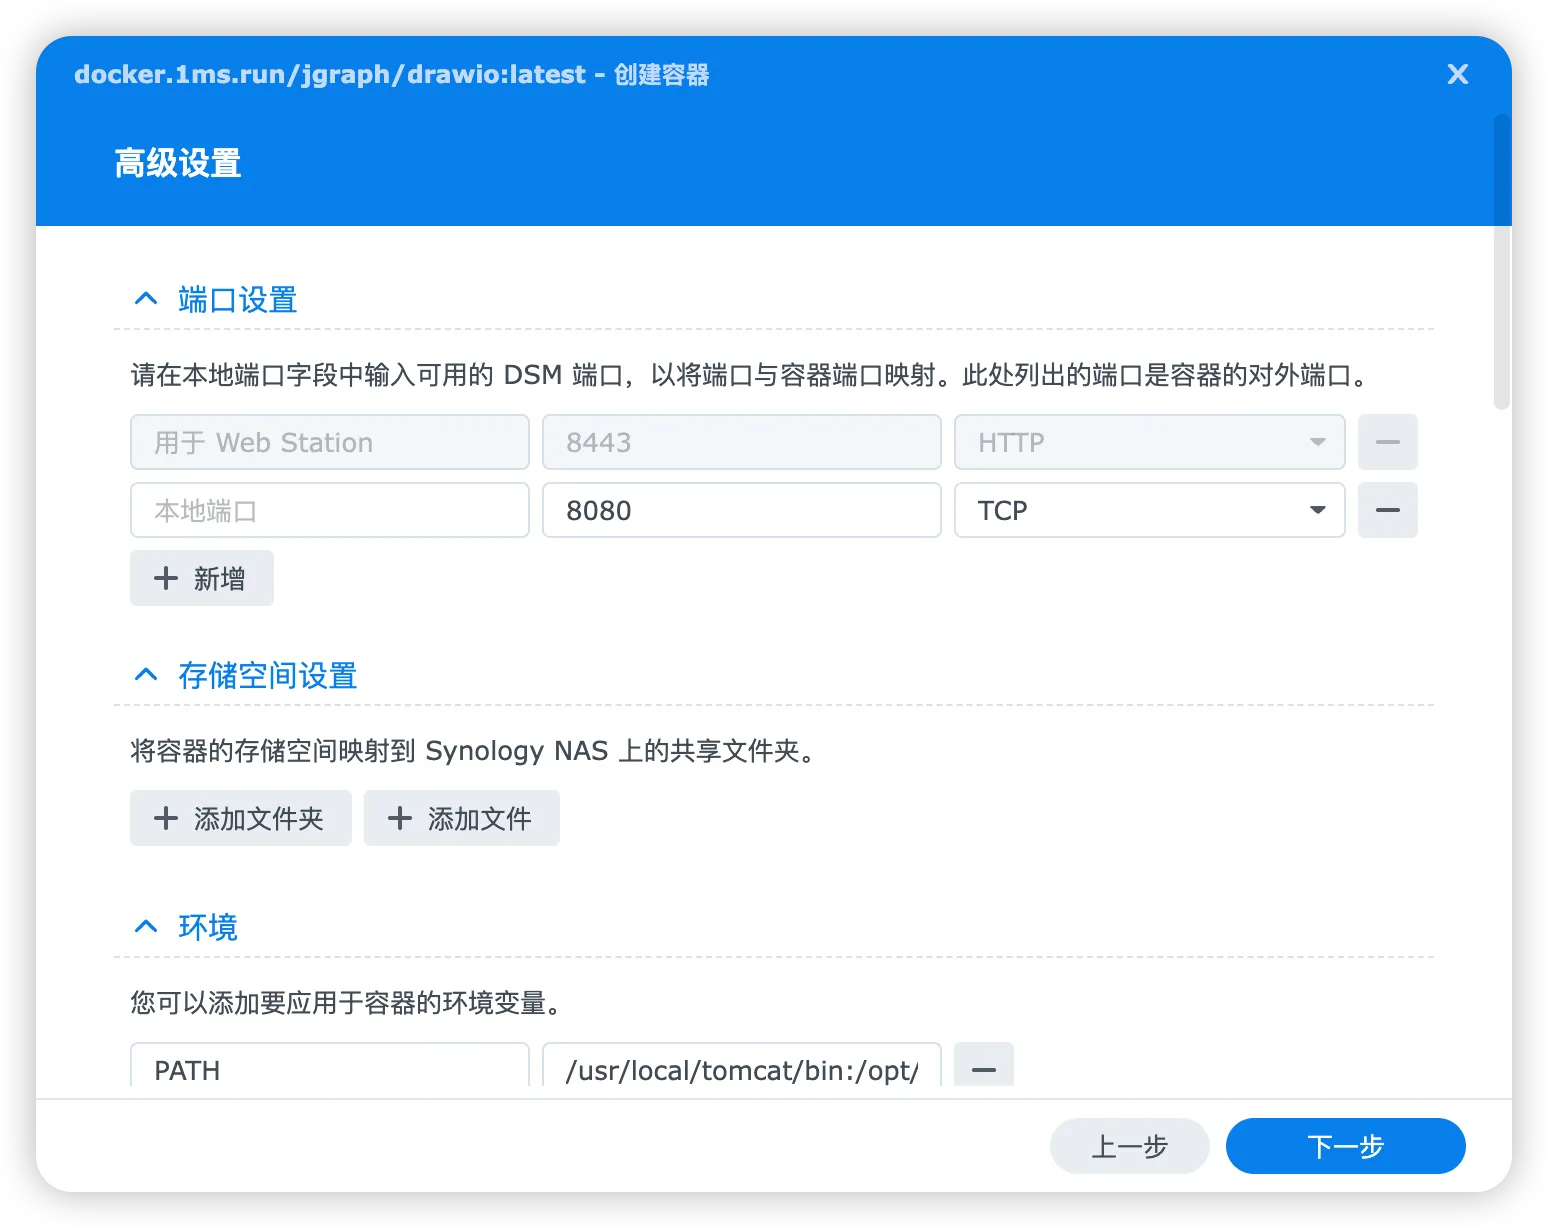
Task: Click the minus button beside HTTP row
Action: tap(1387, 442)
